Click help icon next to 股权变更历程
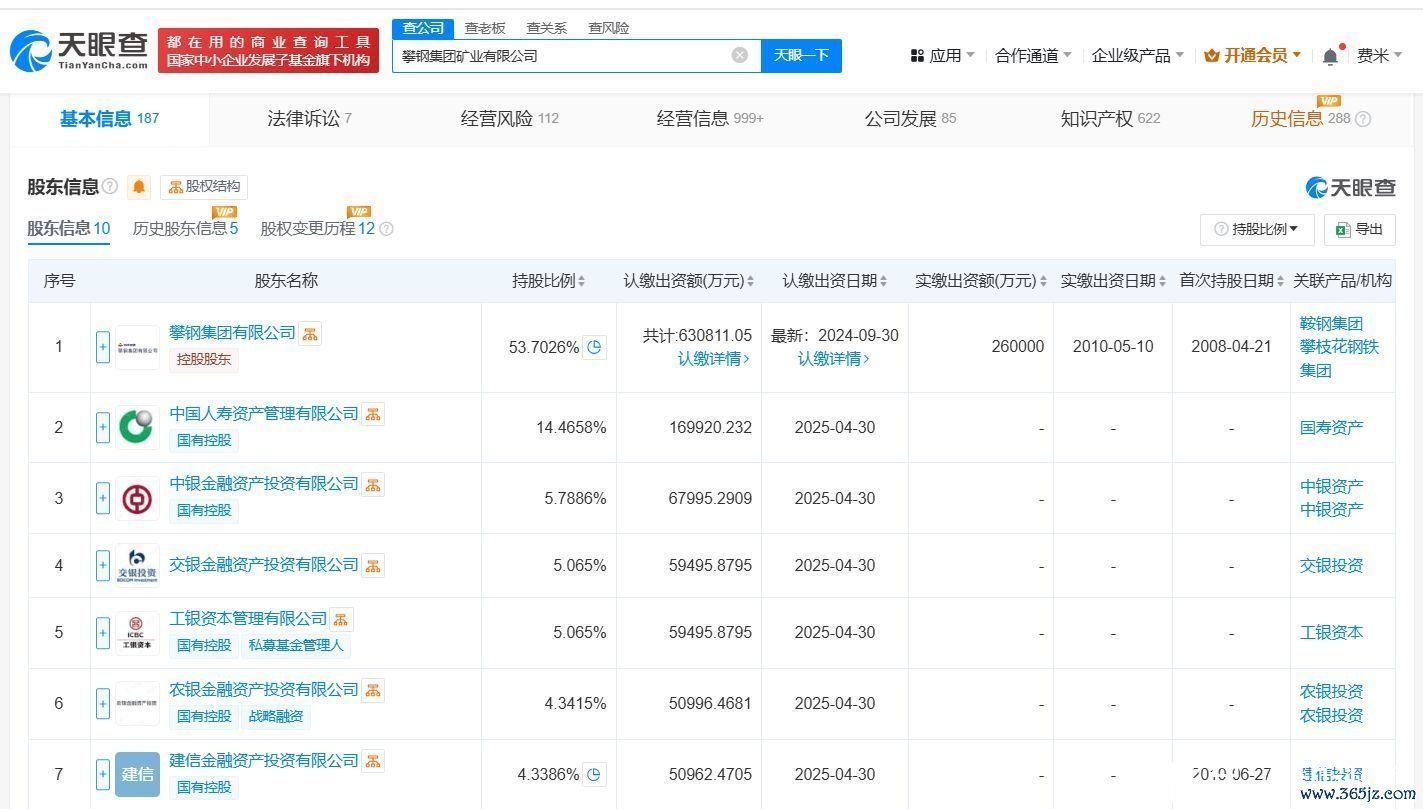The height and width of the screenshot is (809, 1423). pyautogui.click(x=386, y=229)
